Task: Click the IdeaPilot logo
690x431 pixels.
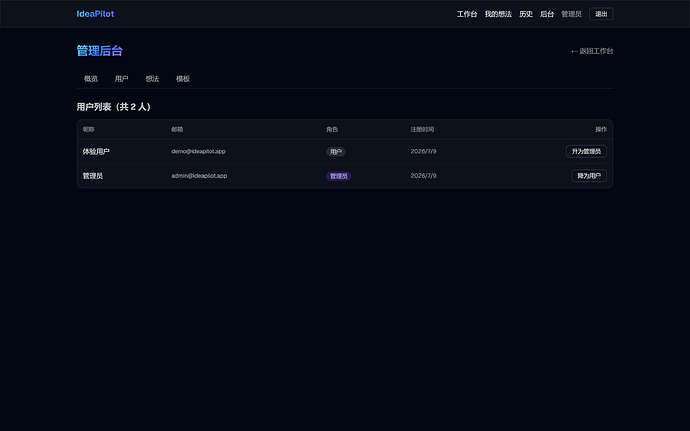Action: (x=95, y=14)
